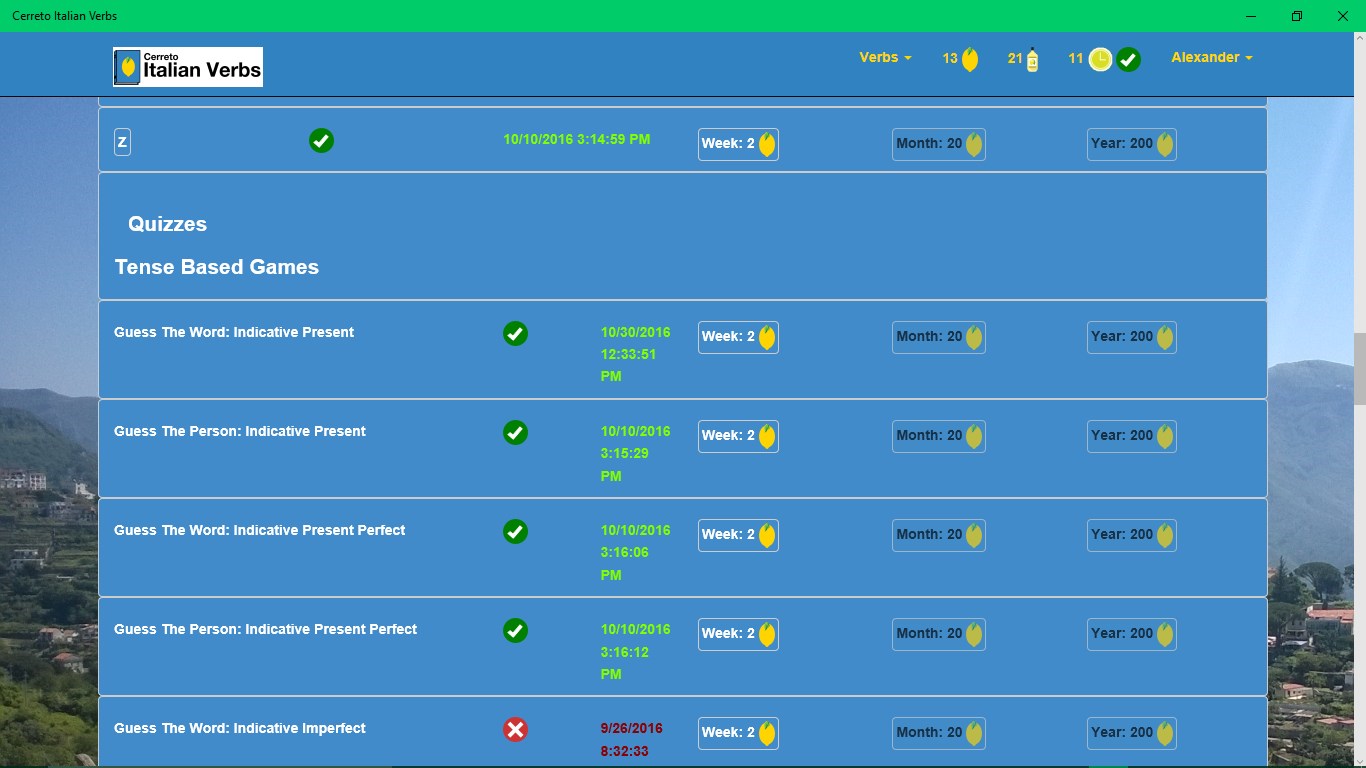Click green check for Guess The Person: Indicative Present
This screenshot has width=1366, height=768.
(515, 433)
